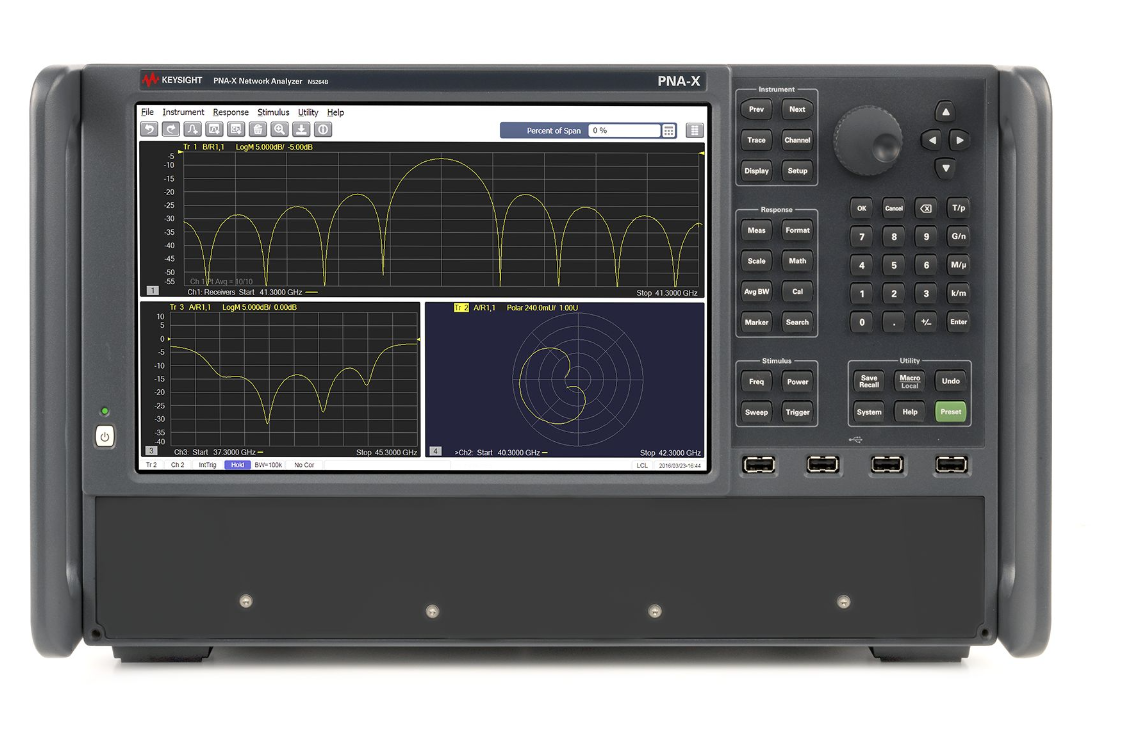Viewport: 1129px width, 747px height.
Task: Click the standby power toolbar icon
Action: 323,129
